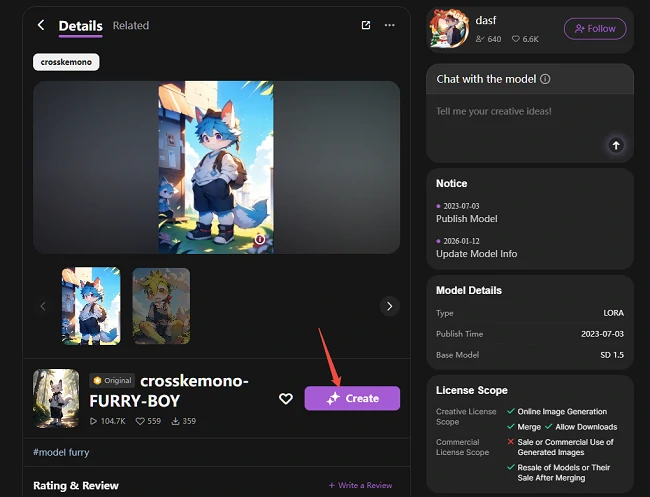Viewport: 650px width, 497px height.
Task: Click the Publish Time value 2023-07-03
Action: coord(602,334)
